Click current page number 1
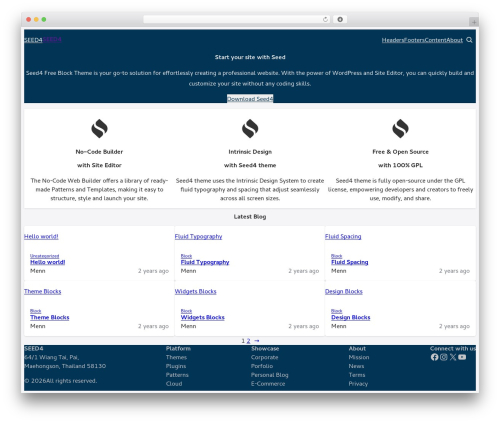The width and height of the screenshot is (500, 423). (x=243, y=341)
